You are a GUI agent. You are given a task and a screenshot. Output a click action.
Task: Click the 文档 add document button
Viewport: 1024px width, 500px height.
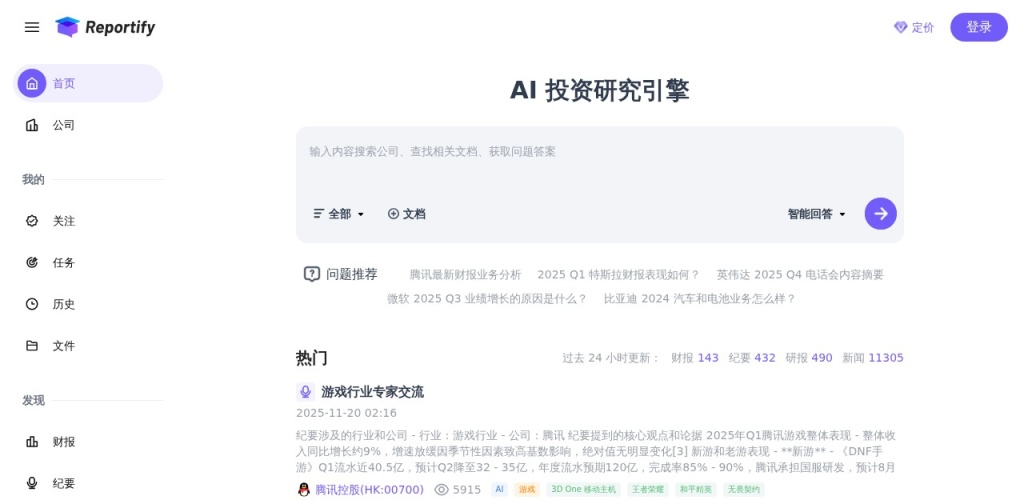click(406, 214)
